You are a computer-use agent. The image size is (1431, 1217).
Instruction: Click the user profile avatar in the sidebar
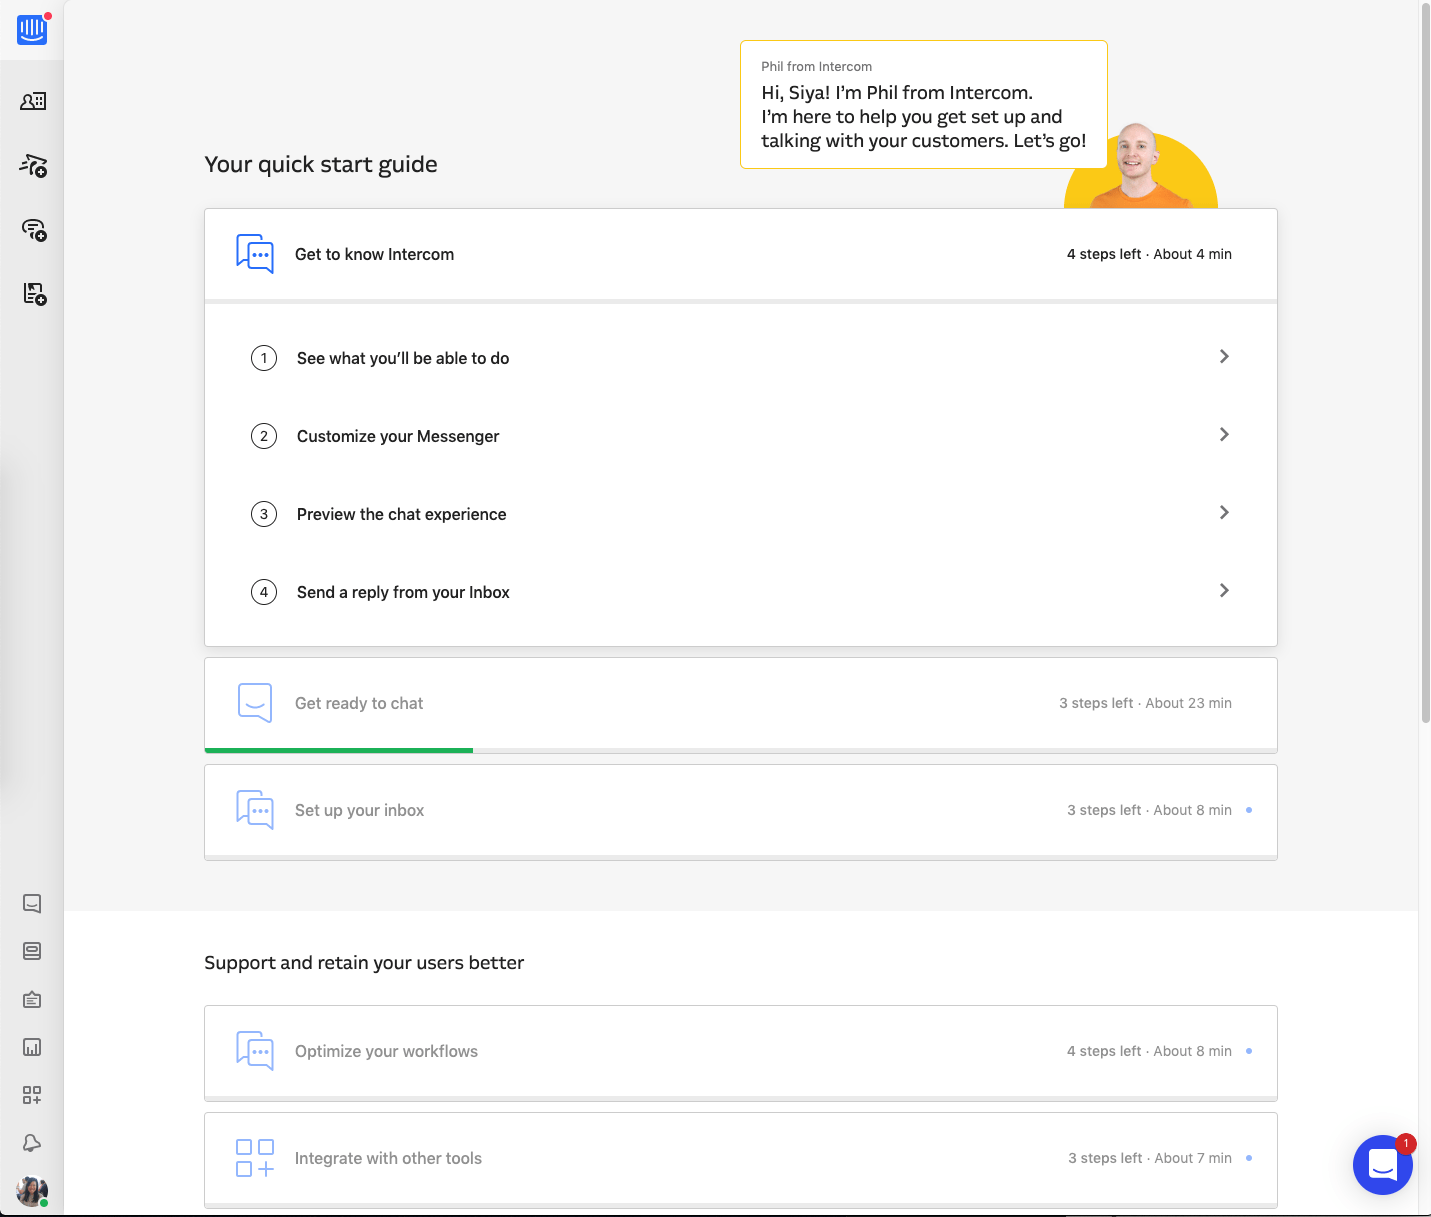(x=32, y=1191)
